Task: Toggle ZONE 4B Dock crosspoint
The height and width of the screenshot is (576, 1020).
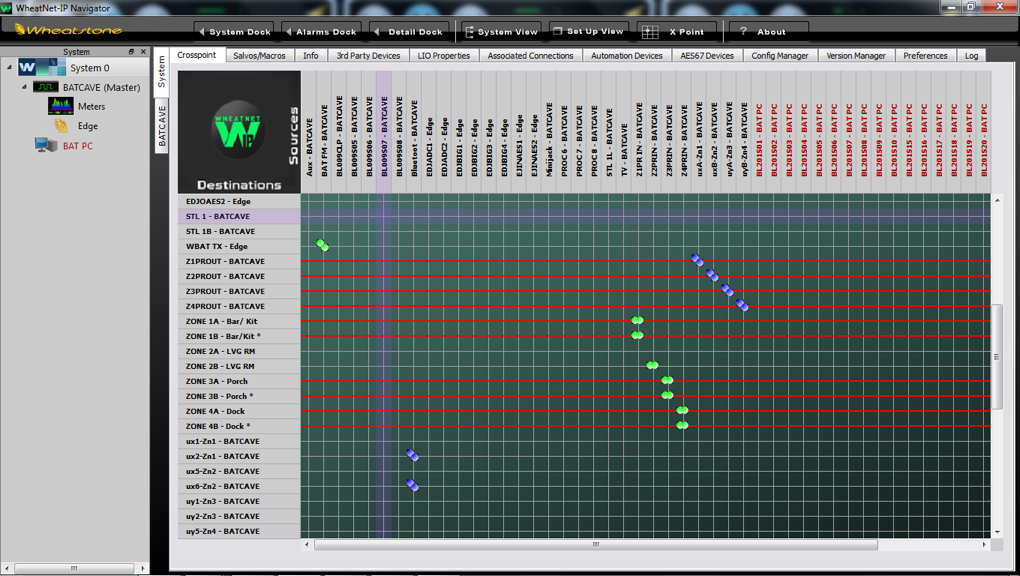Action: click(x=682, y=425)
